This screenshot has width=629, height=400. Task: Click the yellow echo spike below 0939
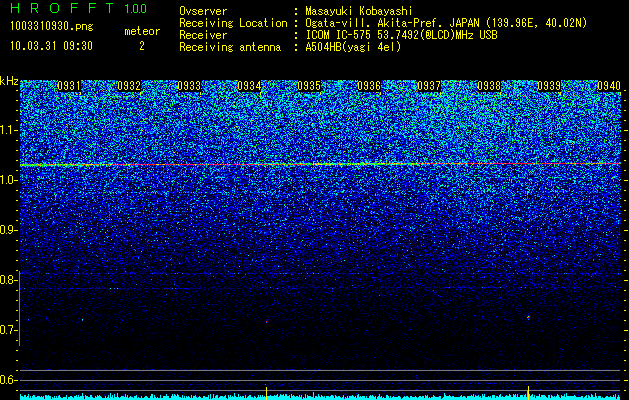point(528,392)
